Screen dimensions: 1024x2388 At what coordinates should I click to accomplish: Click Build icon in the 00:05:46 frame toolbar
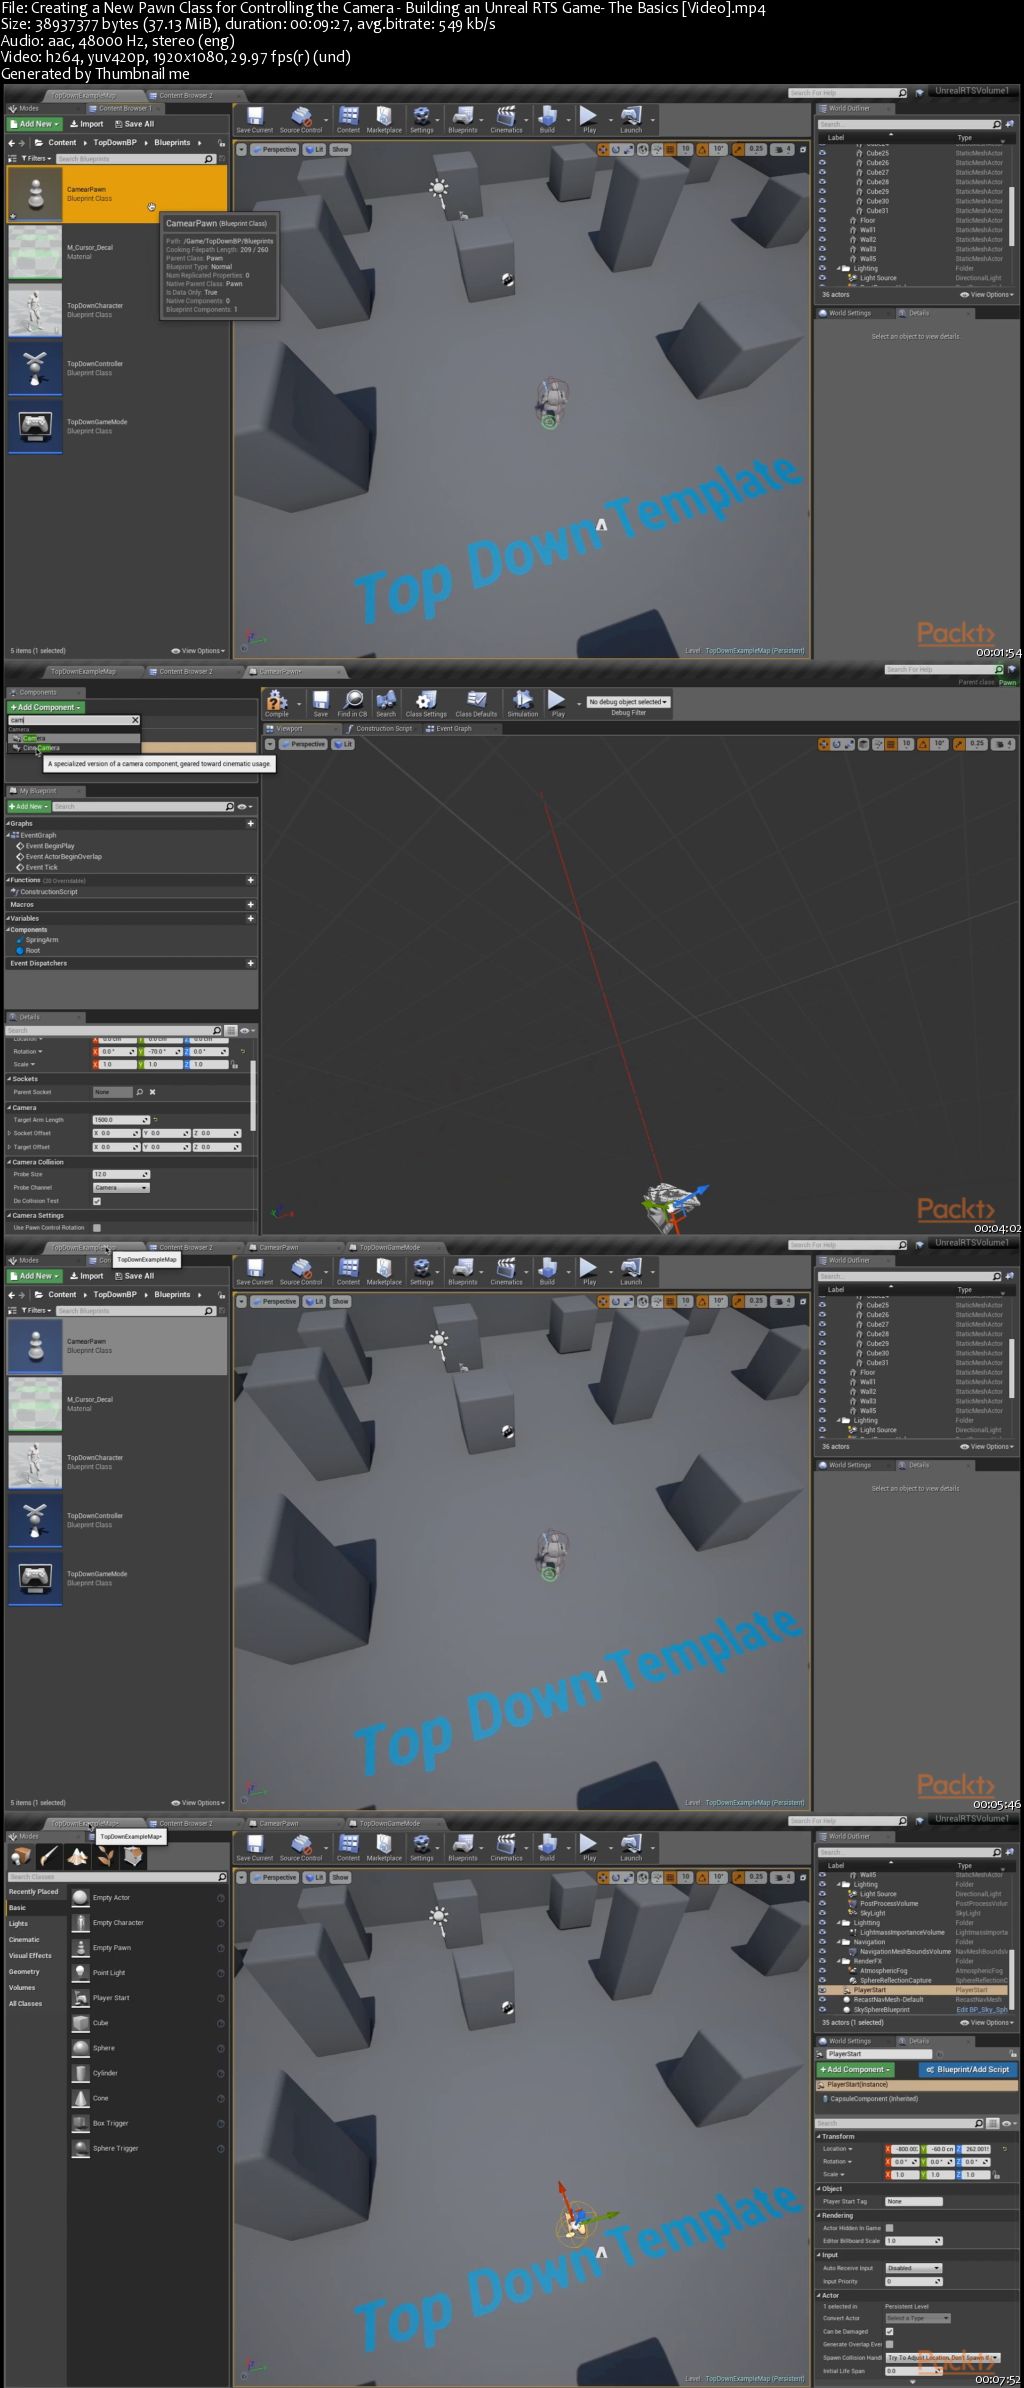tap(547, 1272)
